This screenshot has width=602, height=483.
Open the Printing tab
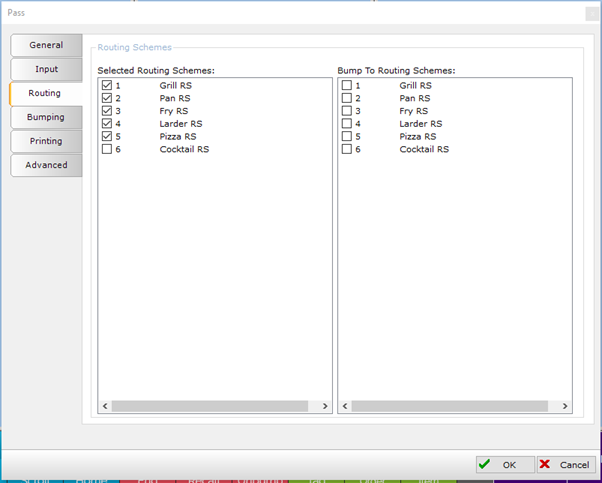pyautogui.click(x=46, y=141)
